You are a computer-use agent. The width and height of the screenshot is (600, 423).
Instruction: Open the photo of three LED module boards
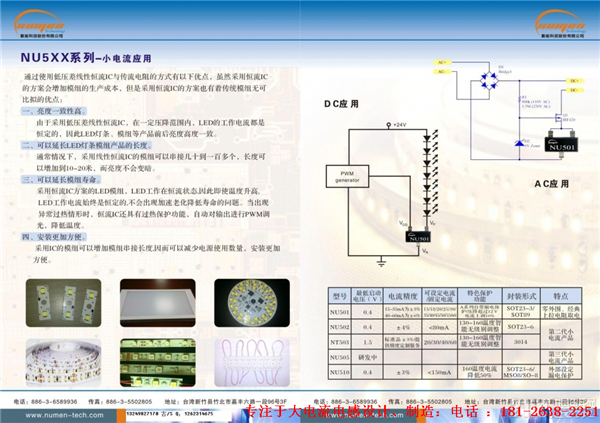pos(64,303)
